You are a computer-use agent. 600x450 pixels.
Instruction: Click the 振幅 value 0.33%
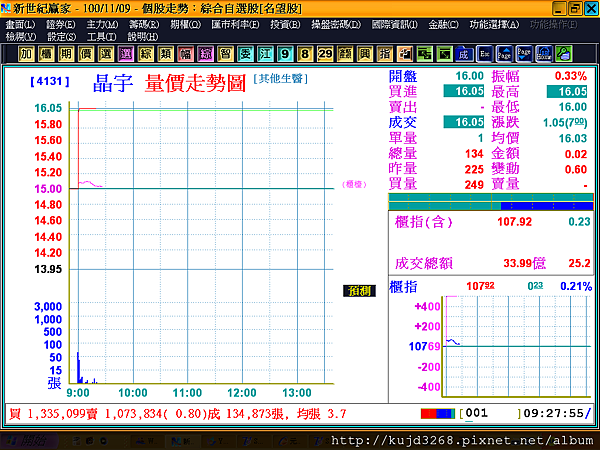click(x=571, y=76)
